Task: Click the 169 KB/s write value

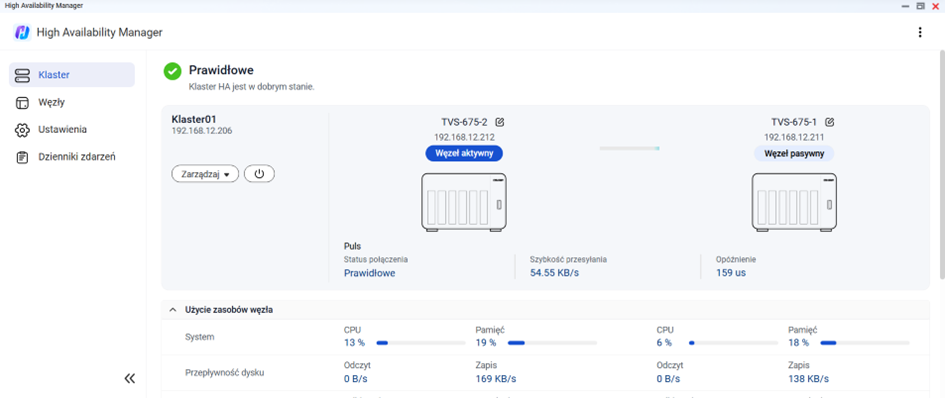Action: pyautogui.click(x=496, y=379)
